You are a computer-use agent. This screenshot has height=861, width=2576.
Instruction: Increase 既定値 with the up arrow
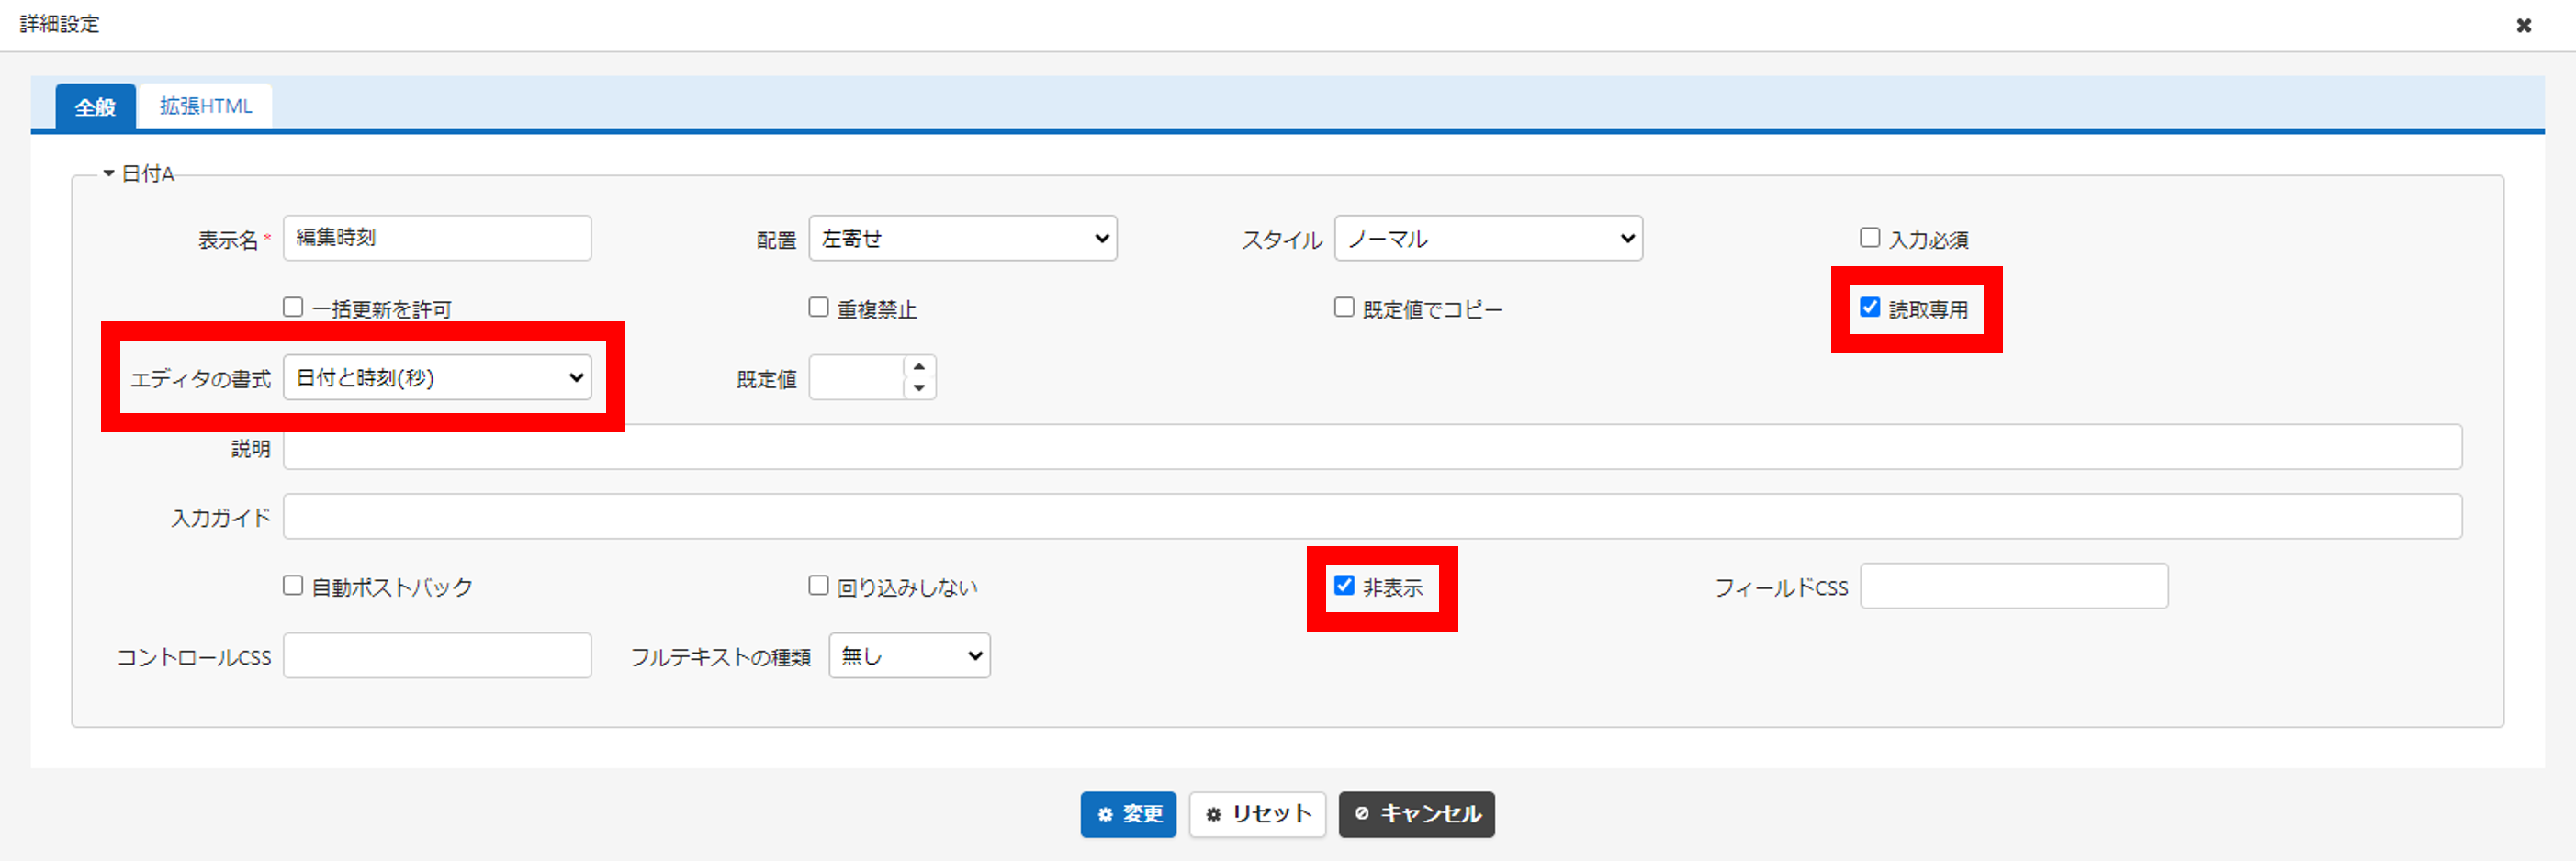point(919,366)
